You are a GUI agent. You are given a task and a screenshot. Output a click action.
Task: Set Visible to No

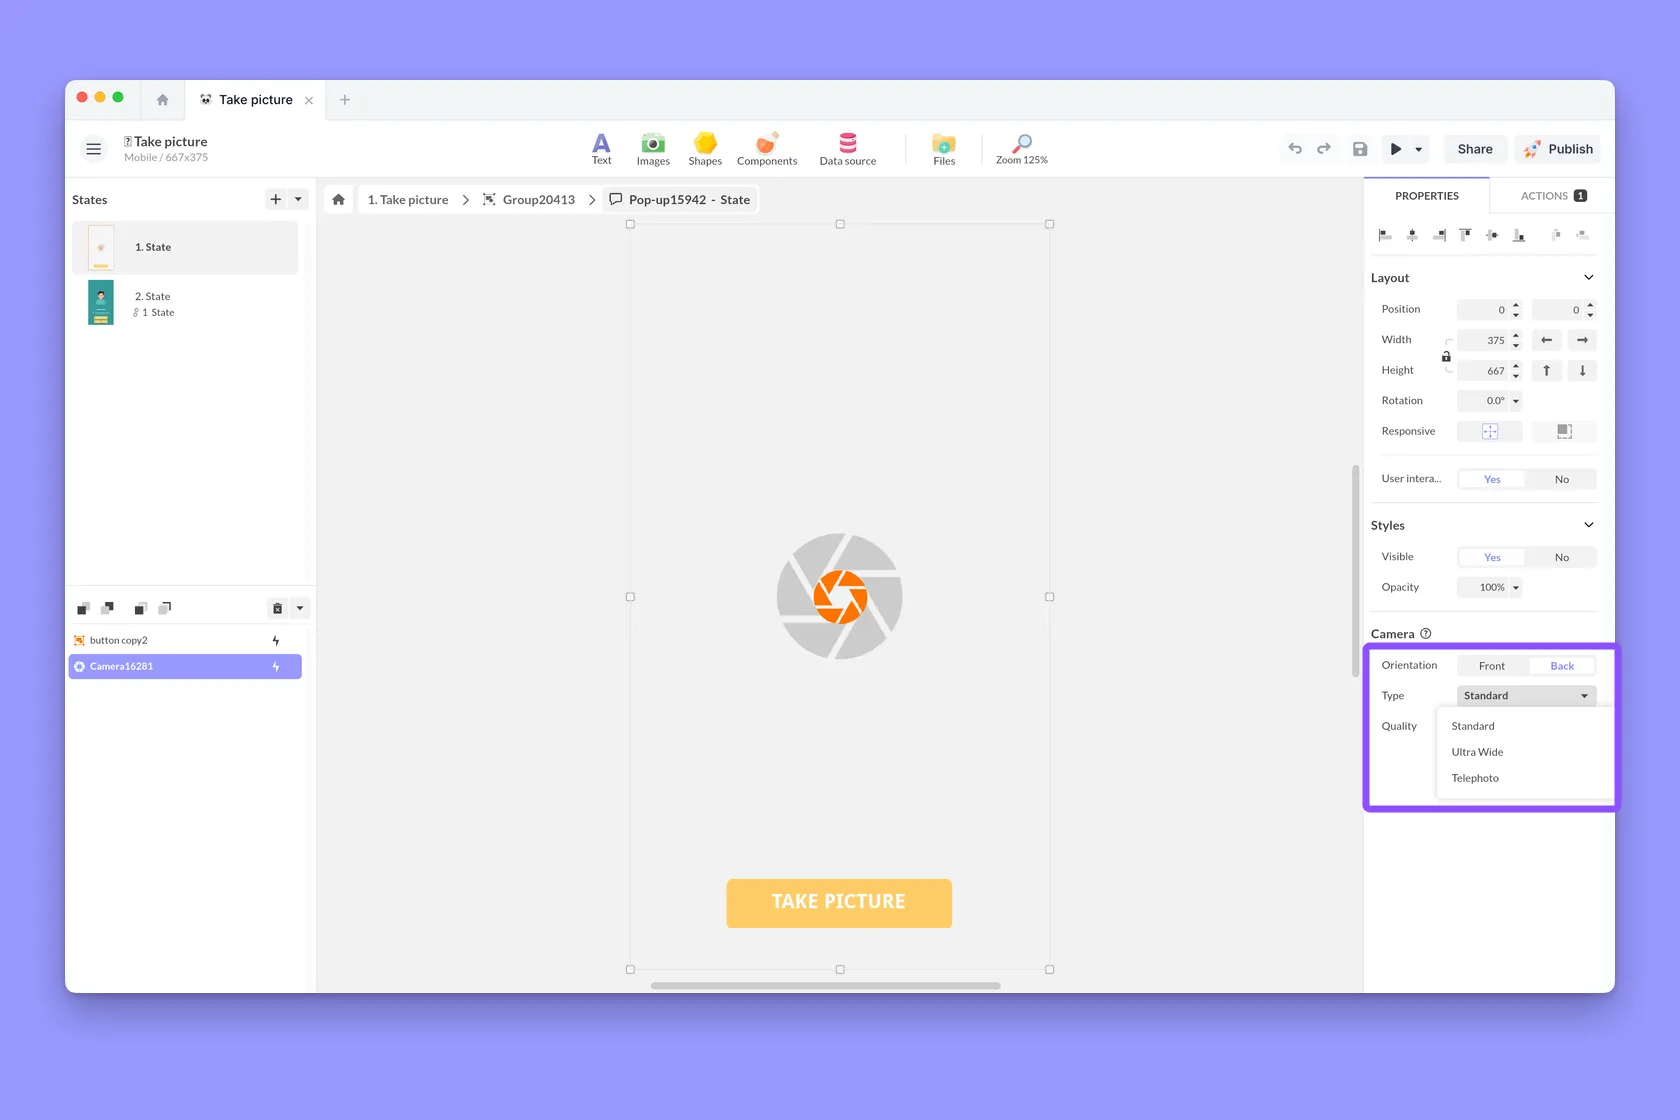[x=1562, y=557]
